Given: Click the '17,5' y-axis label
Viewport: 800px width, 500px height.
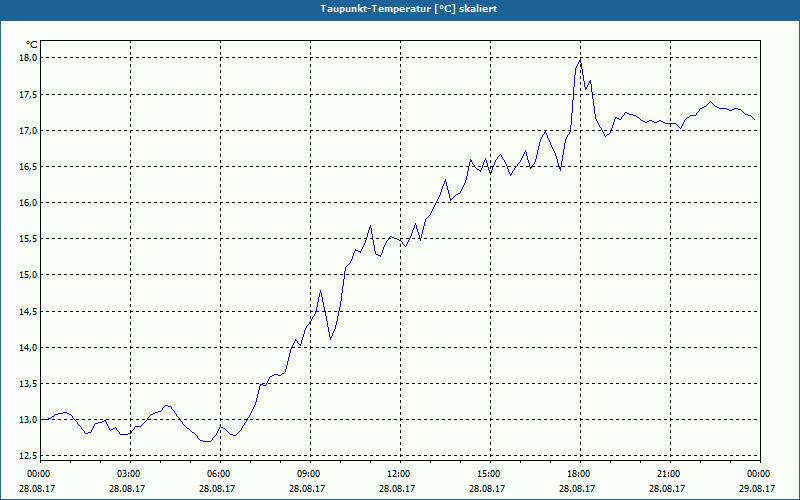Looking at the screenshot, I should (x=29, y=94).
